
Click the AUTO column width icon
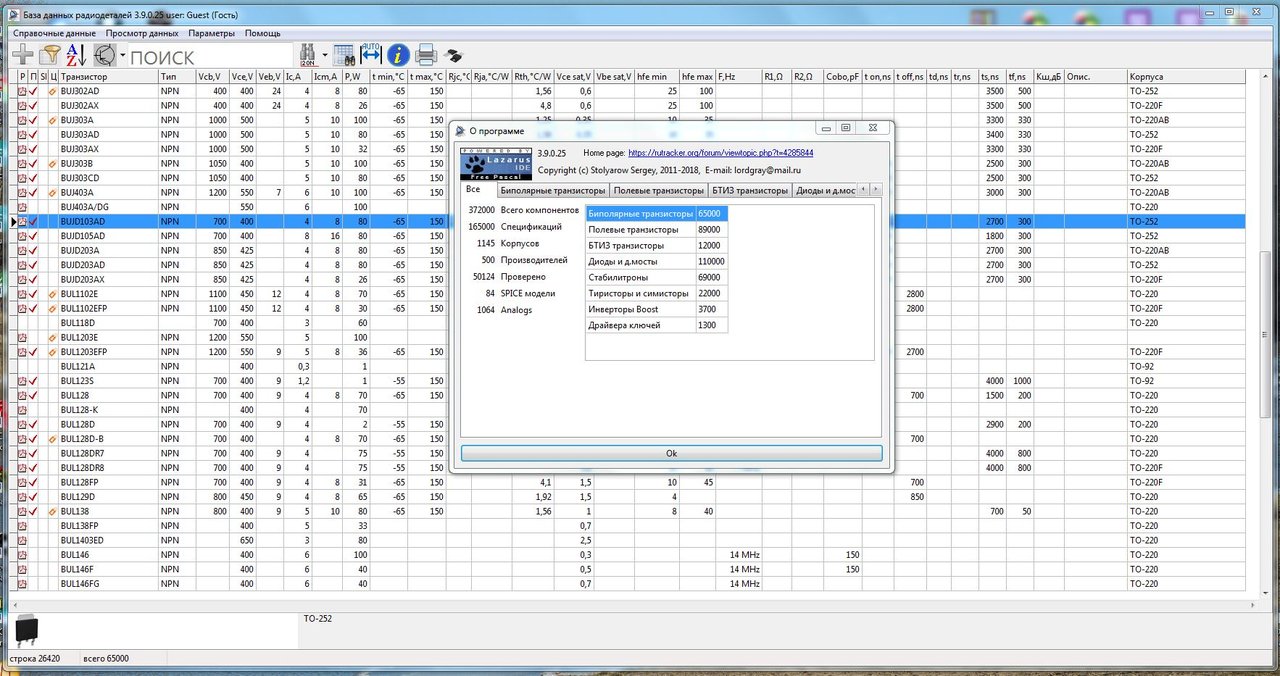pos(371,55)
